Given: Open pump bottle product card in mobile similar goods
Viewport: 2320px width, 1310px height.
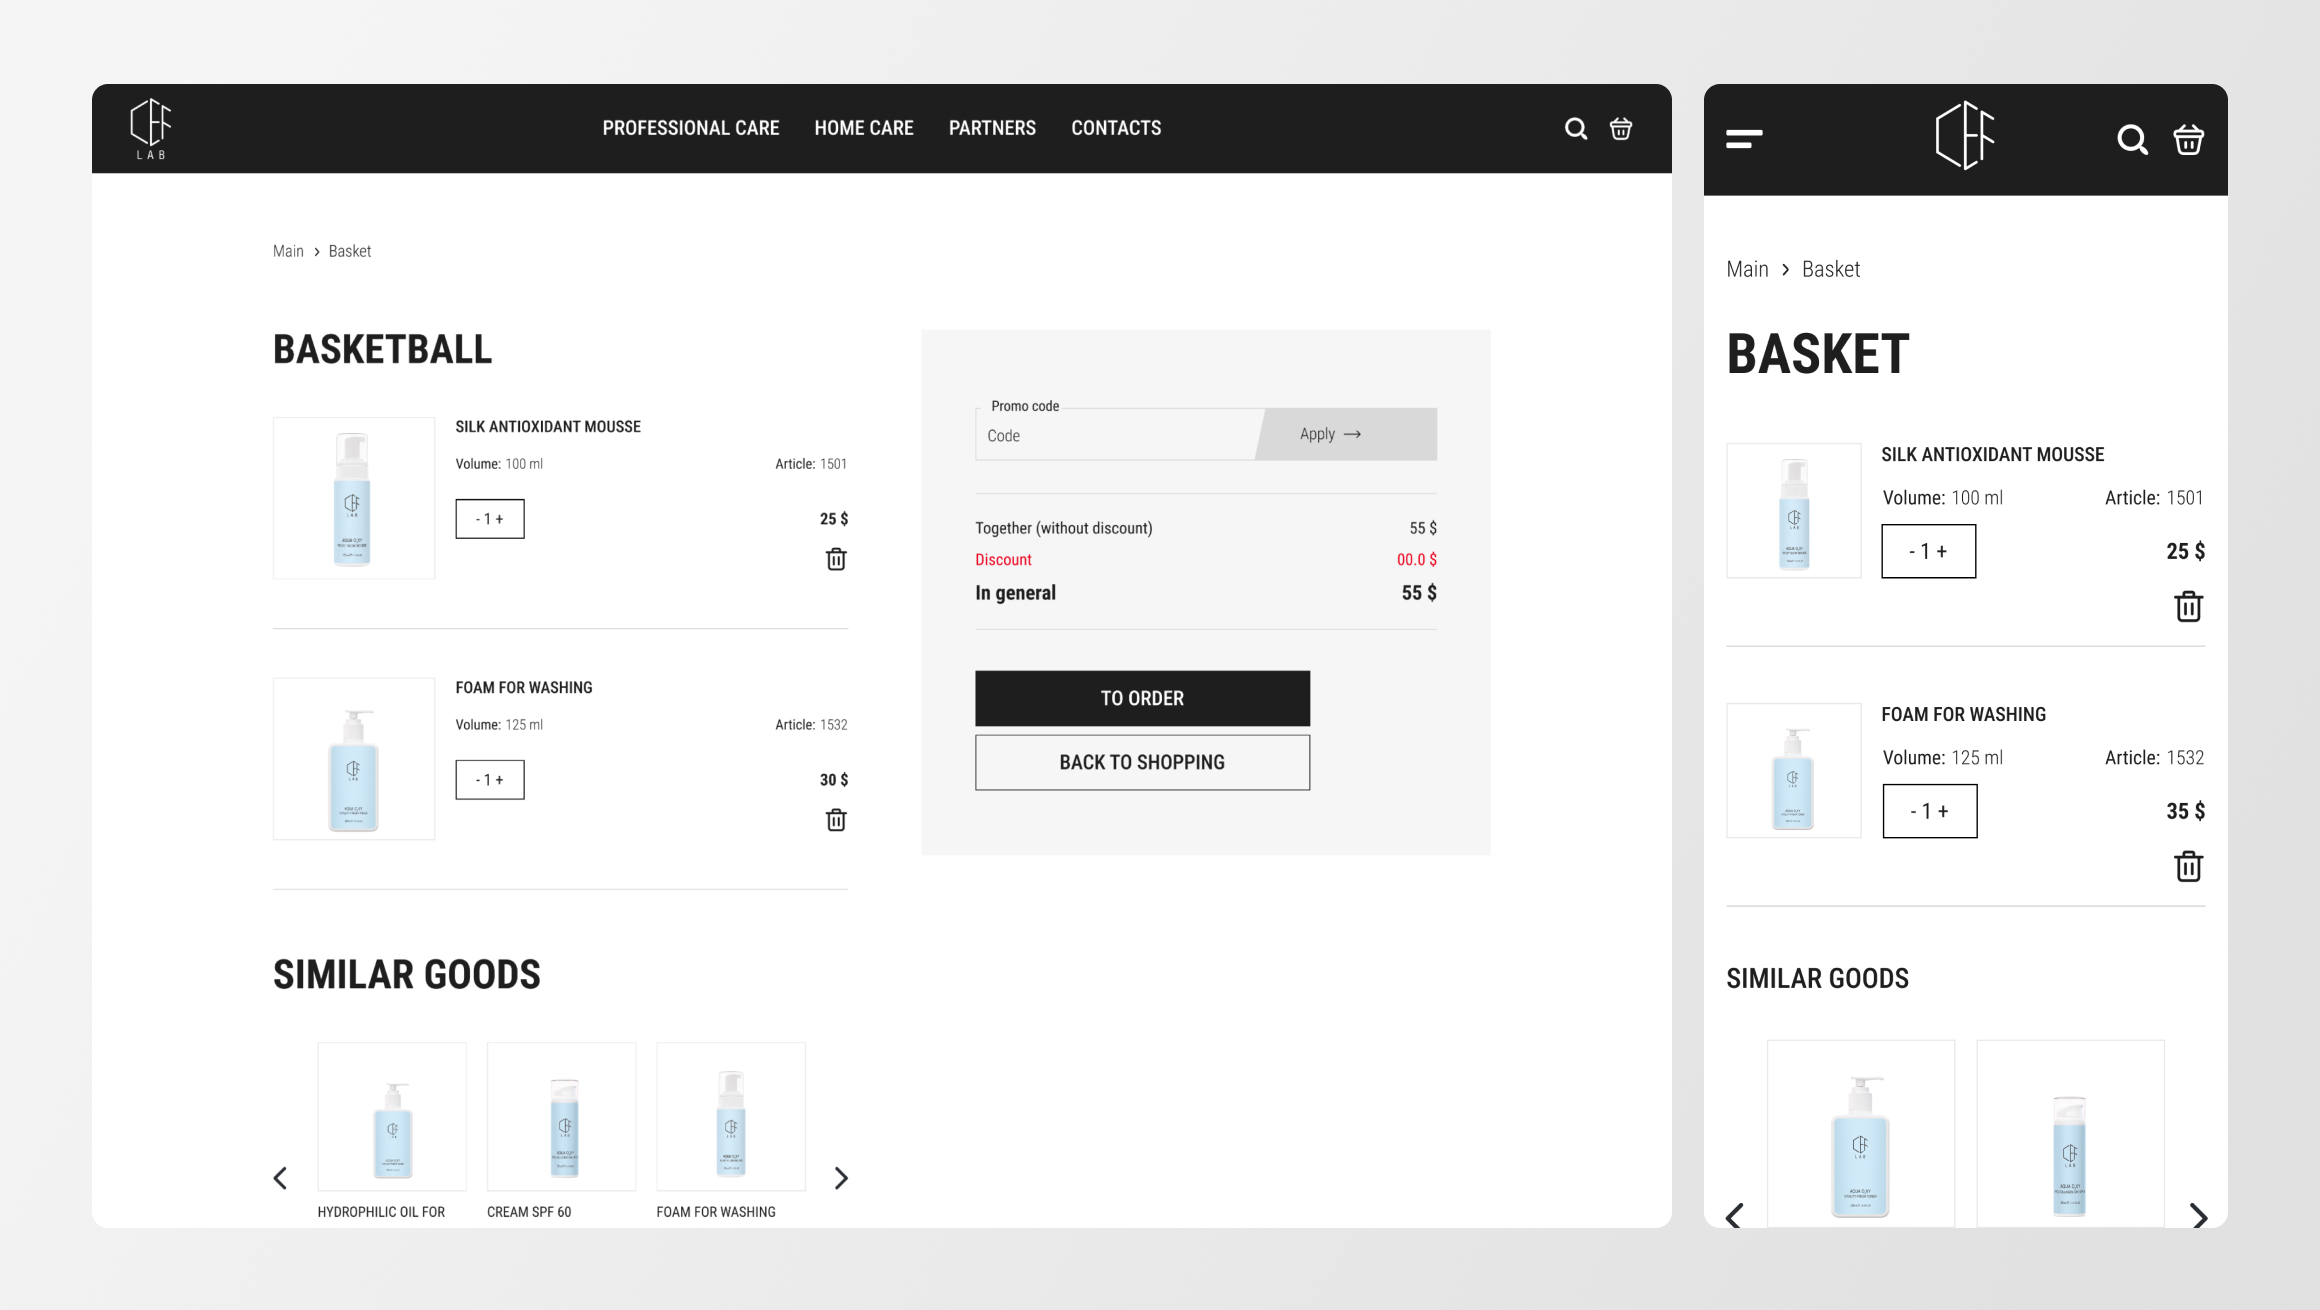Looking at the screenshot, I should click(1860, 1134).
